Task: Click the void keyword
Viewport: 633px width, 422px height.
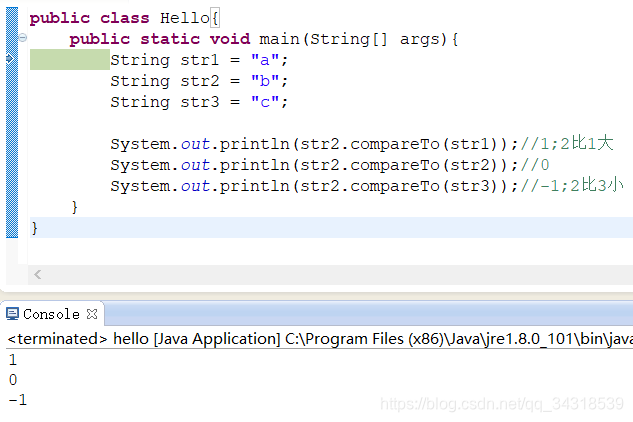Action: pyautogui.click(x=230, y=39)
